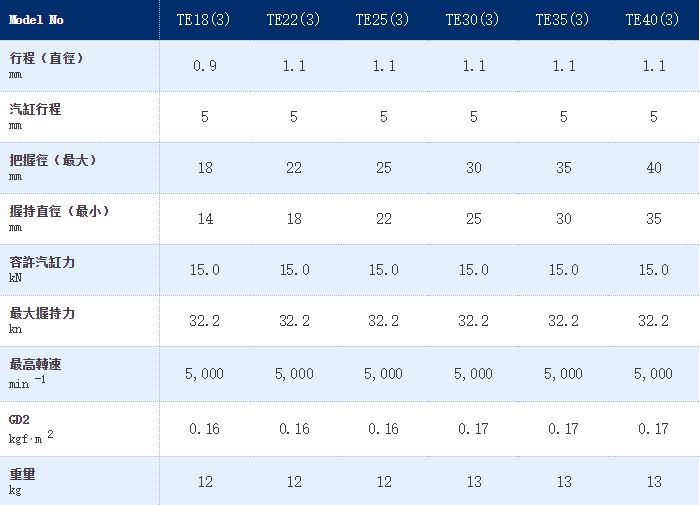Click the 14 min grip value for TE18(3)
700x505 pixels.
(205, 219)
